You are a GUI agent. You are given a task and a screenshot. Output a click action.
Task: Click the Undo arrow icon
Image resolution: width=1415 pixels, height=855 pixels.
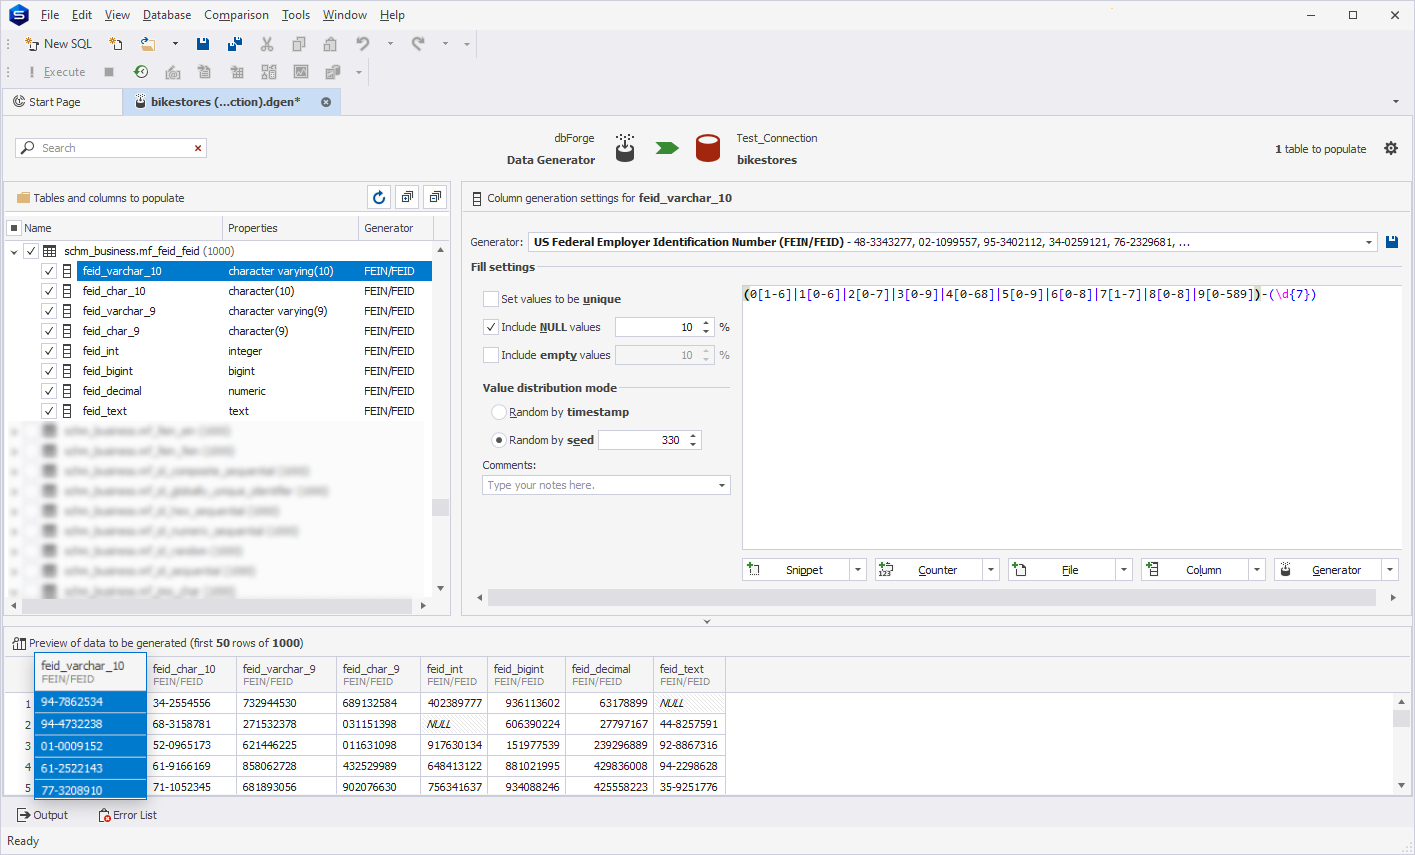tap(363, 44)
